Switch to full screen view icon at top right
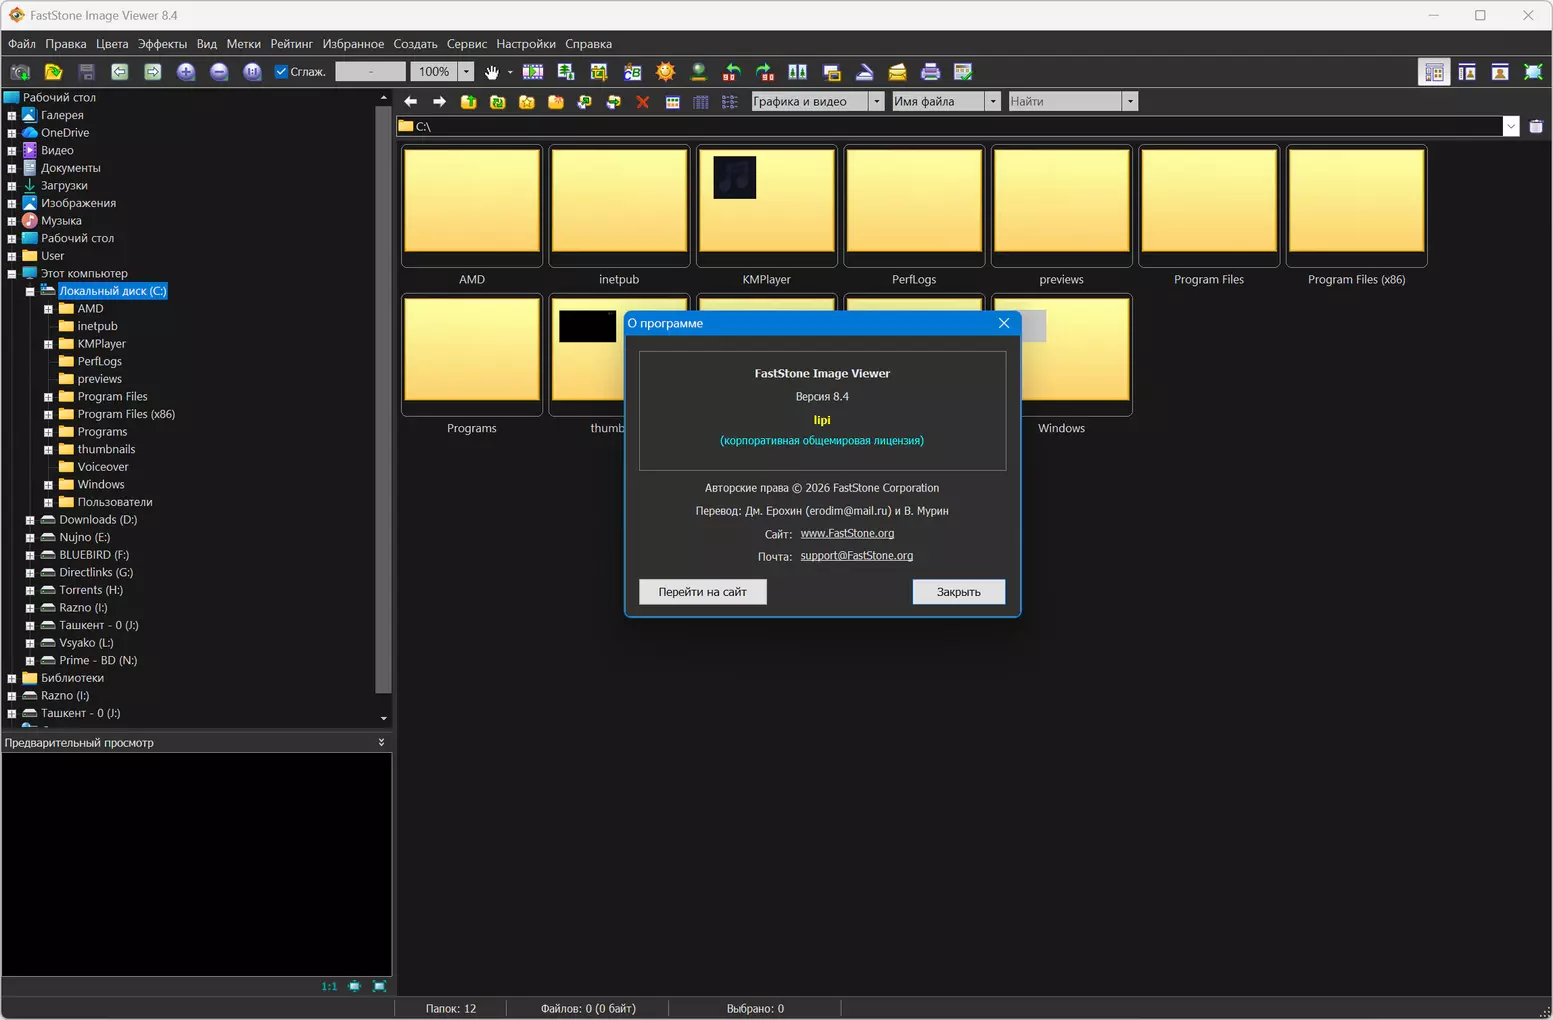 [1533, 72]
